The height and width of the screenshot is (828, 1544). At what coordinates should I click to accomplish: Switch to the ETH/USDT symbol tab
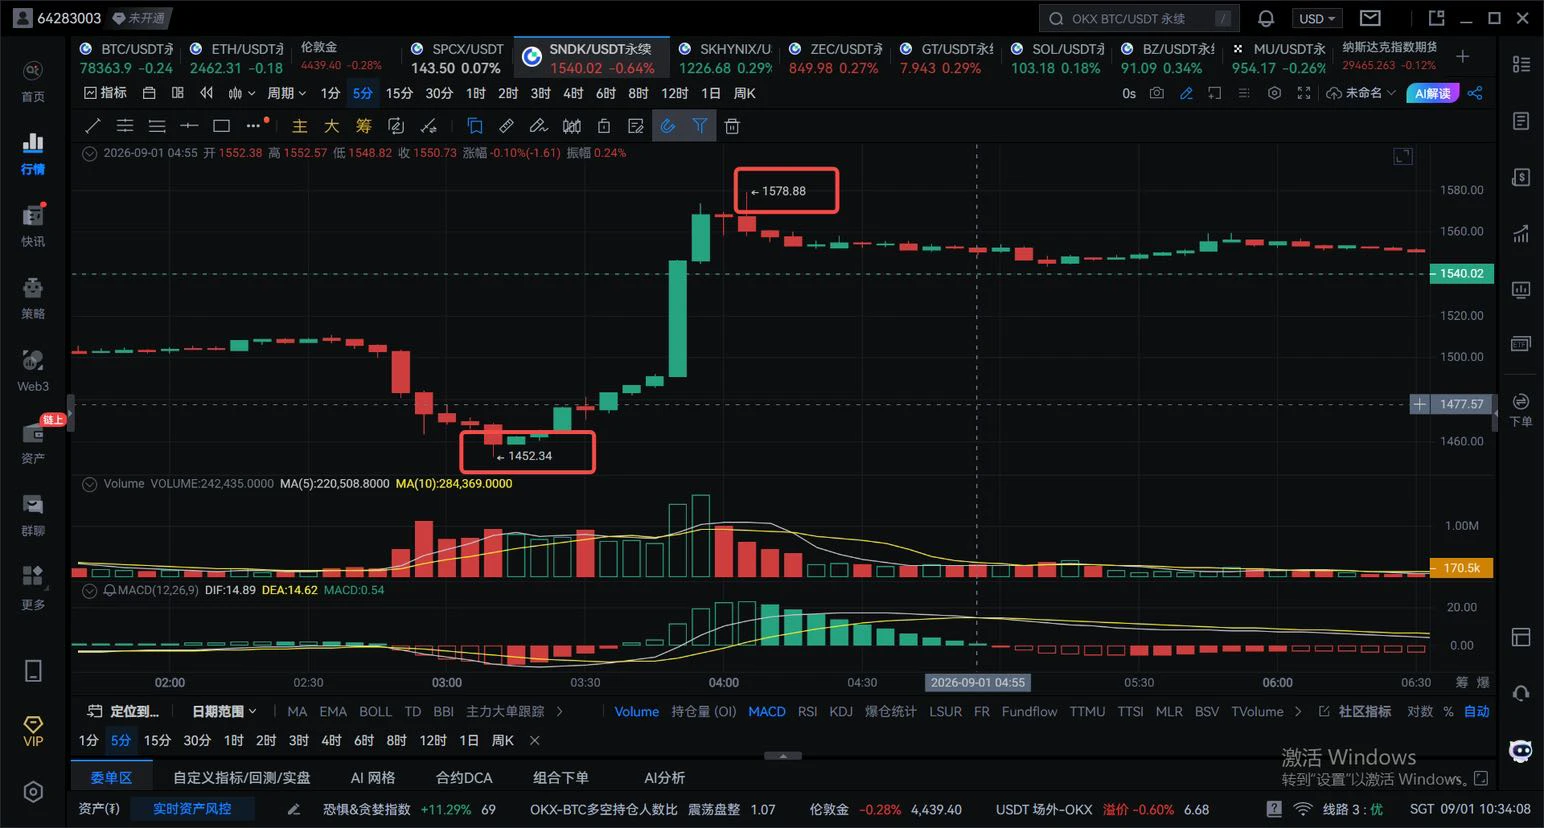[237, 58]
